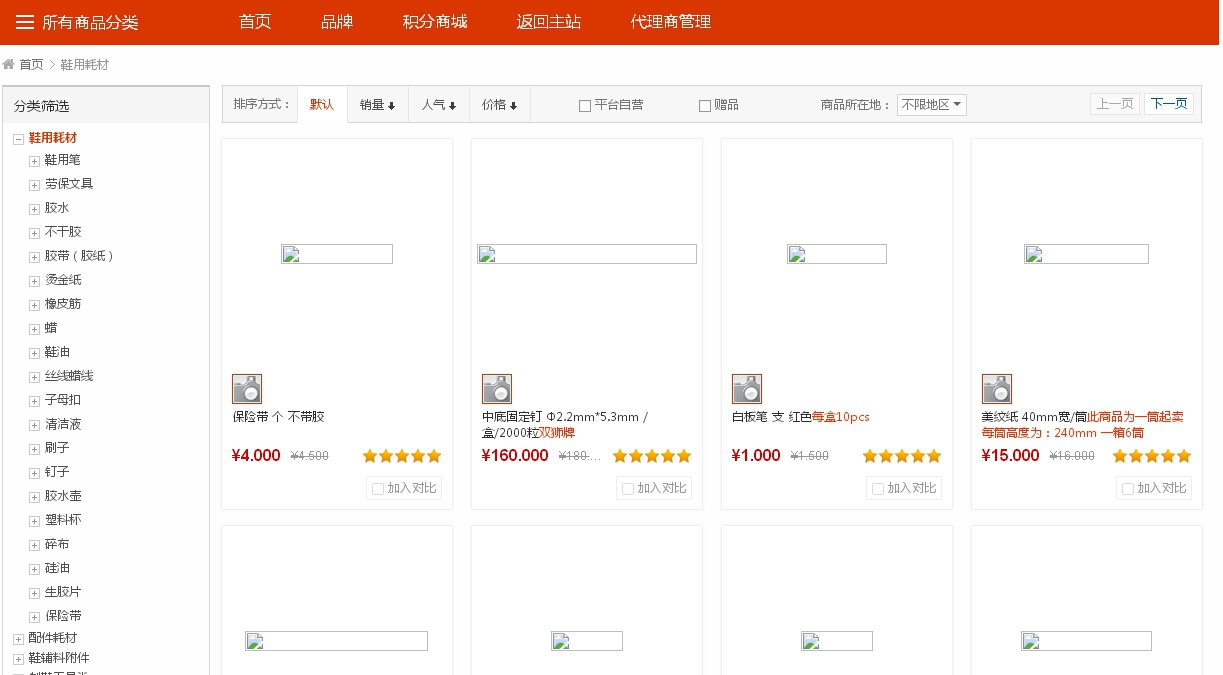Select 刷子 in category tree
This screenshot has height=675, width=1223.
pyautogui.click(x=57, y=448)
